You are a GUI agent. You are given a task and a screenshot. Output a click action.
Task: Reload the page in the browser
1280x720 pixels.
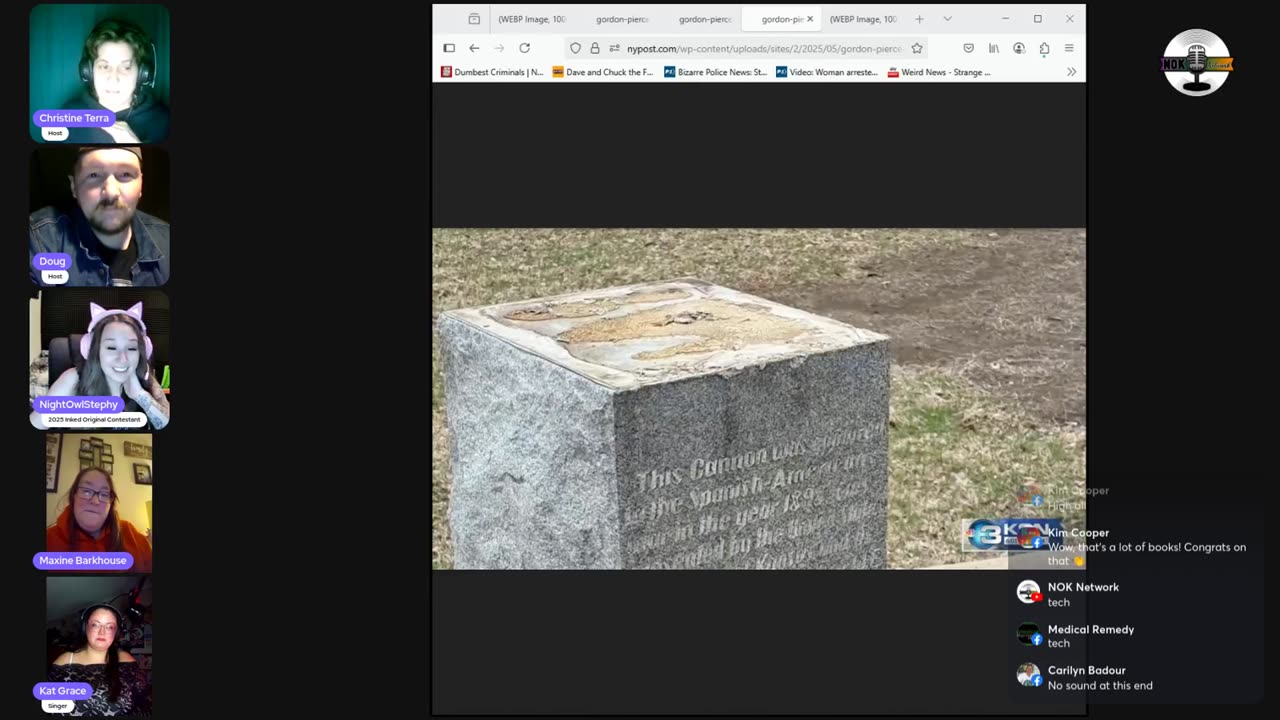coord(524,48)
